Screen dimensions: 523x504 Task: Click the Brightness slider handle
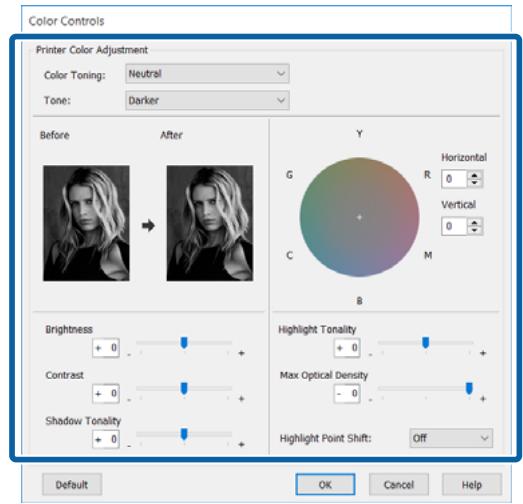(x=184, y=343)
